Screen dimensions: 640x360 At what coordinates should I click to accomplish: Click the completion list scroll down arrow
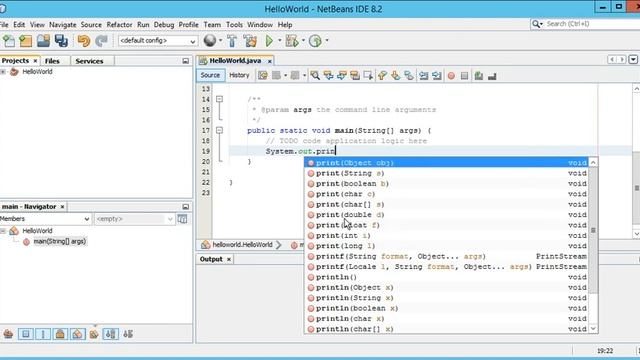(x=593, y=329)
